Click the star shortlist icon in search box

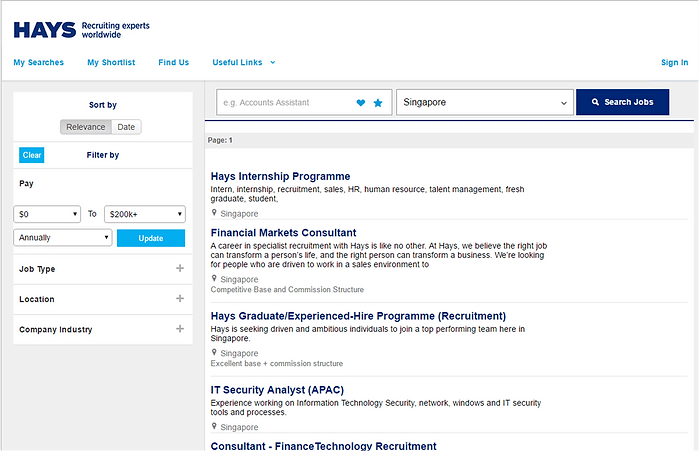pyautogui.click(x=378, y=103)
